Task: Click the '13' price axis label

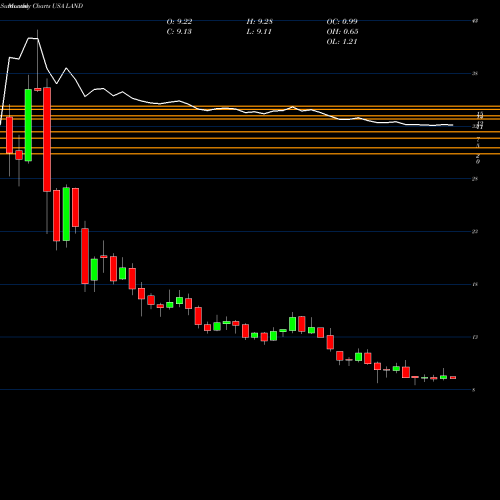Action: click(x=475, y=337)
